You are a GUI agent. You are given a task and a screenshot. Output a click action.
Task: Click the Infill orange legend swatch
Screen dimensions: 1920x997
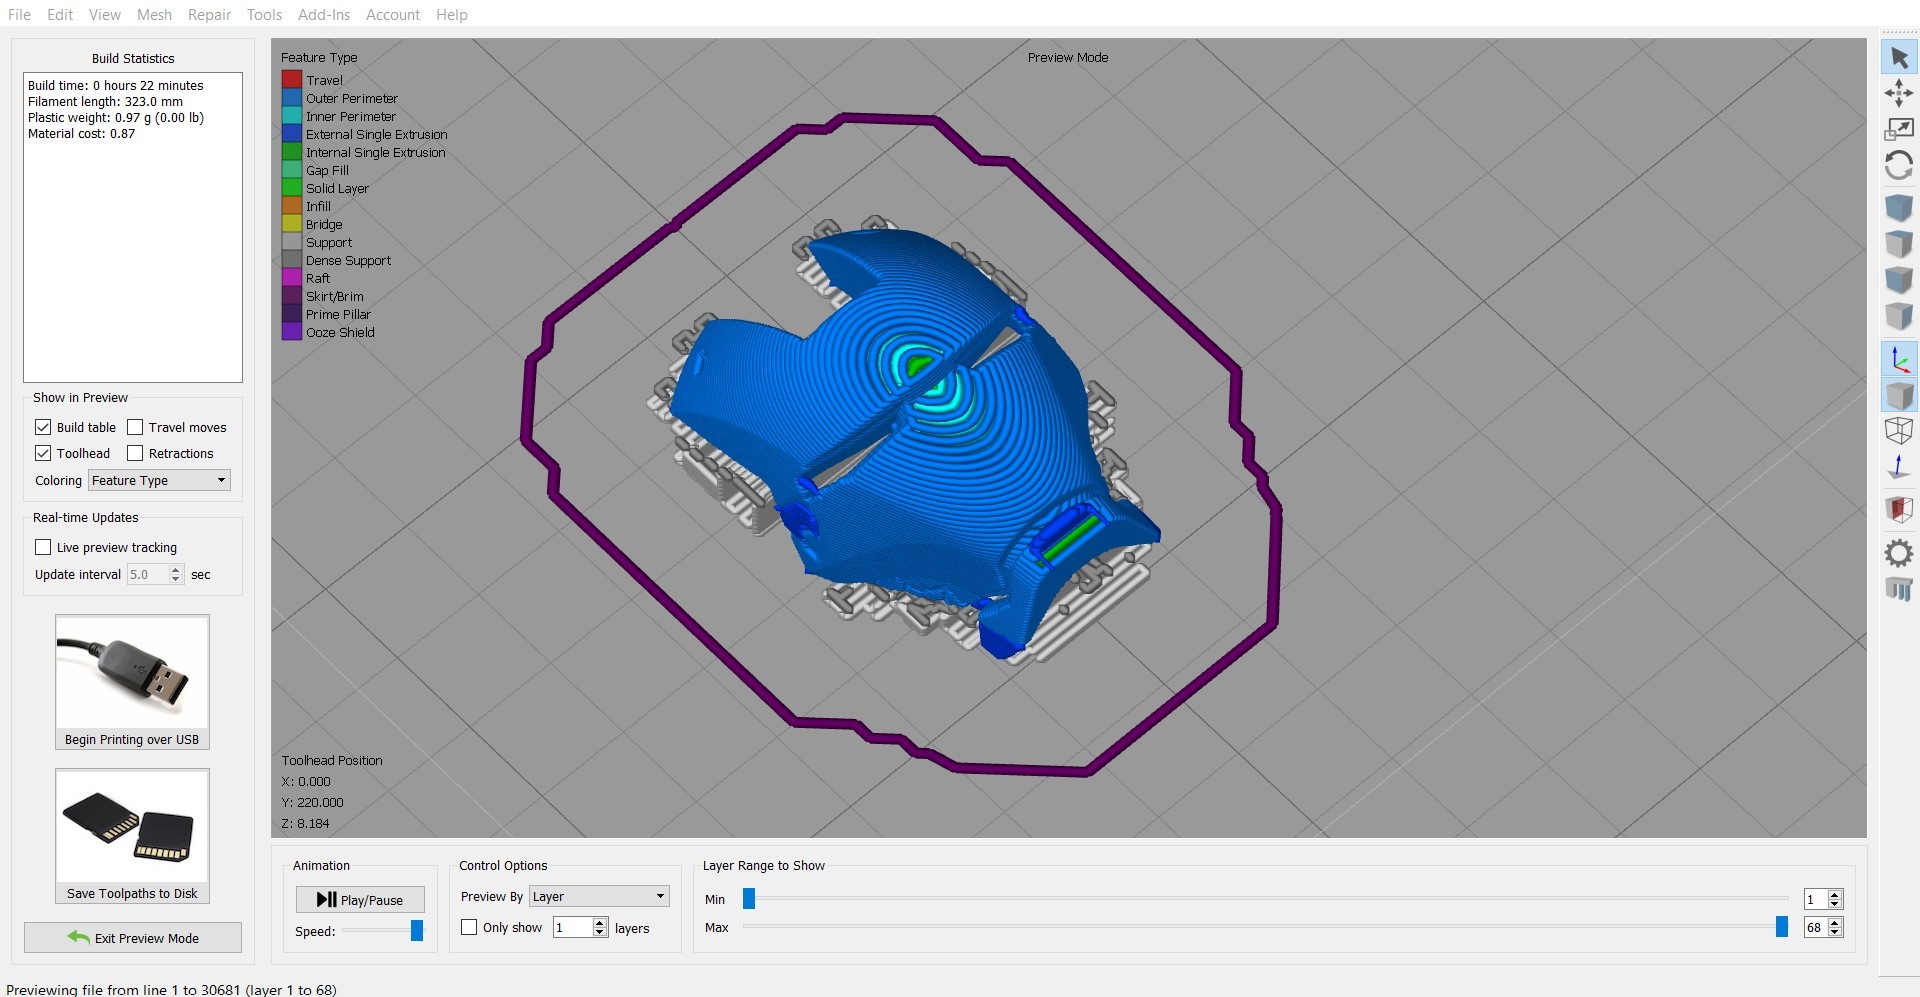coord(292,206)
